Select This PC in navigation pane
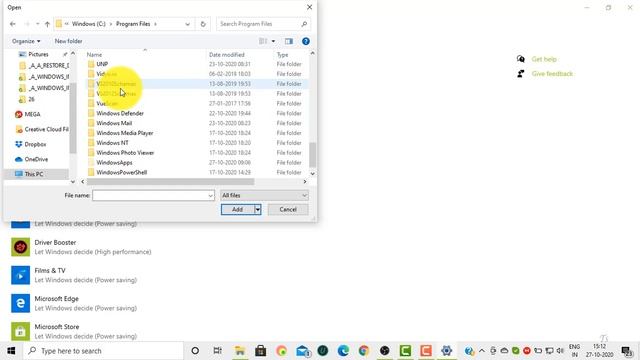The width and height of the screenshot is (640, 360). tap(33, 174)
